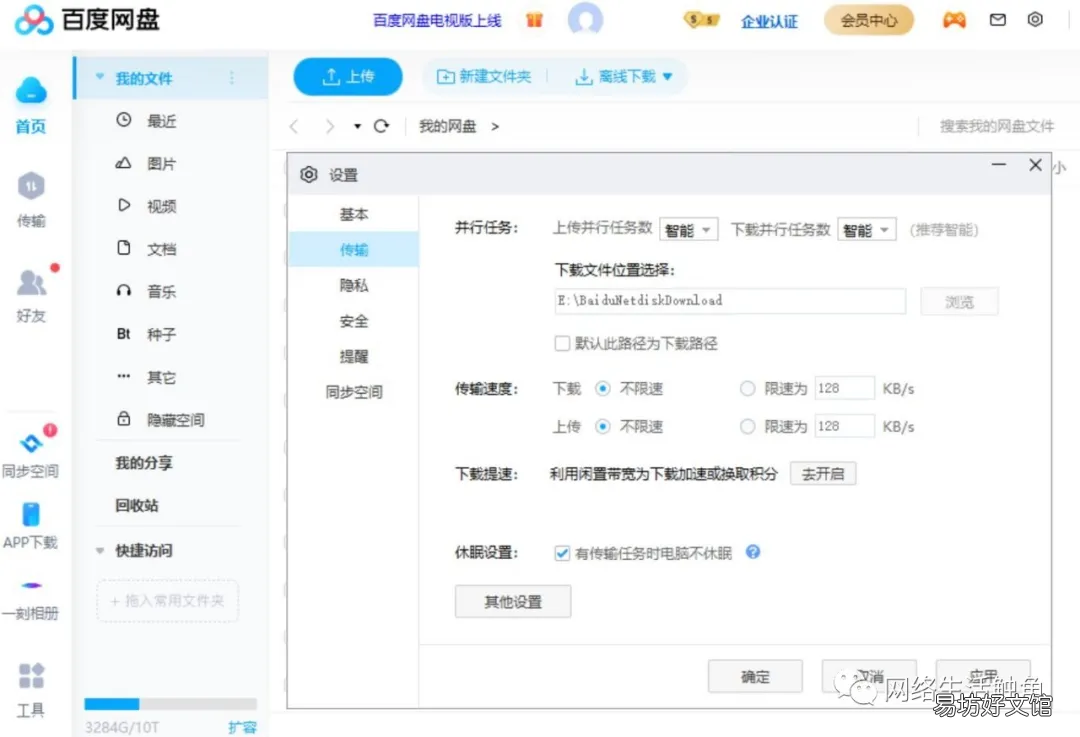Open the 一刻相册 album icon
Image resolution: width=1080 pixels, height=737 pixels.
point(31,585)
